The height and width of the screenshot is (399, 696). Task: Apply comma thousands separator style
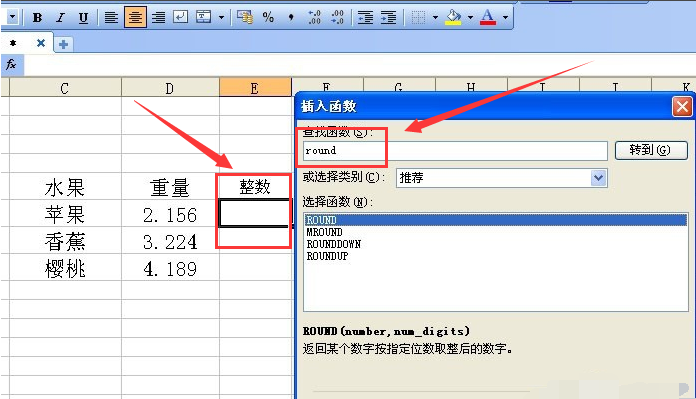tap(291, 18)
